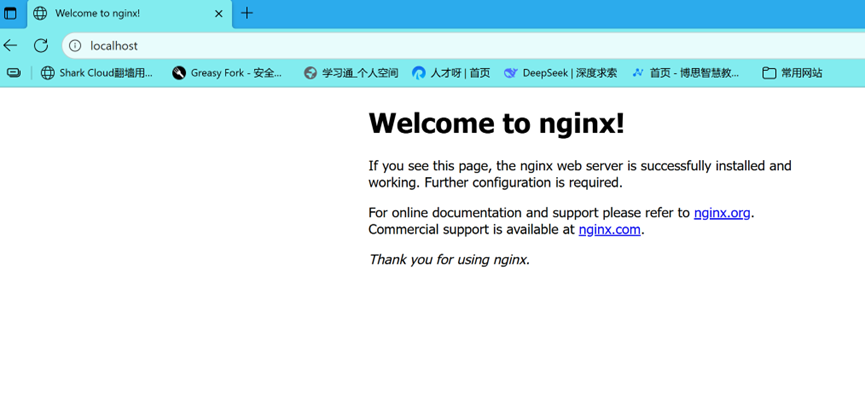Close the Welcome to nginx! tab
Image resolution: width=865 pixels, height=419 pixels.
coord(218,13)
